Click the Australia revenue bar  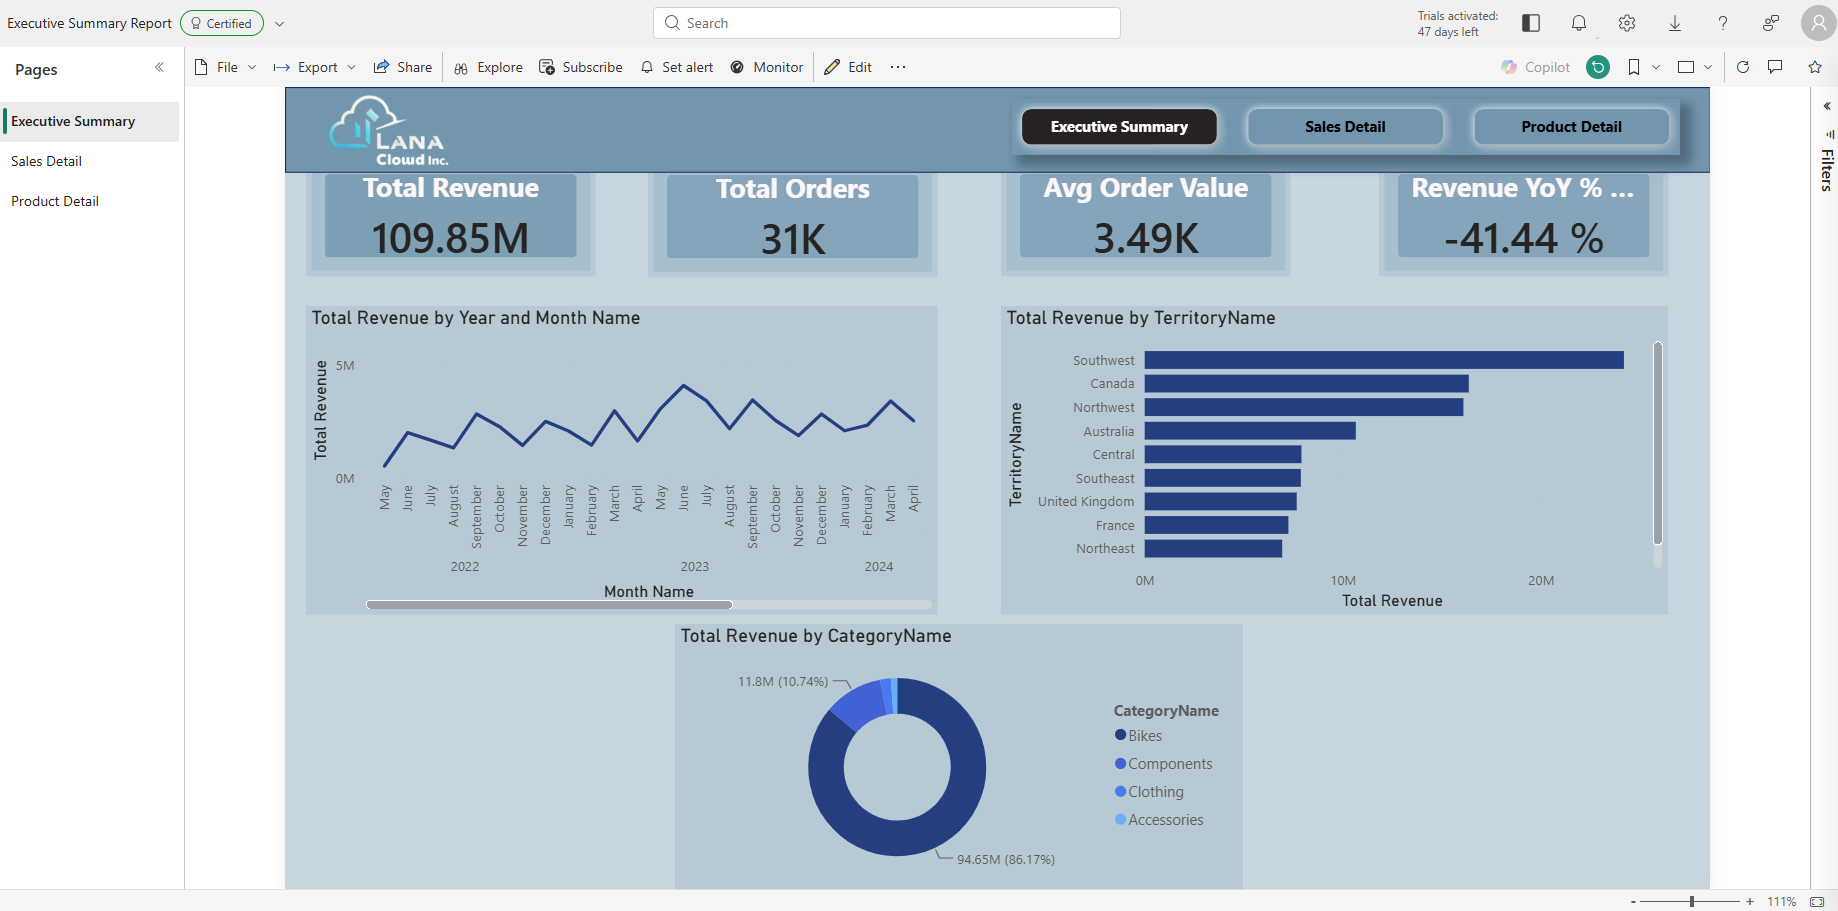(x=1250, y=431)
